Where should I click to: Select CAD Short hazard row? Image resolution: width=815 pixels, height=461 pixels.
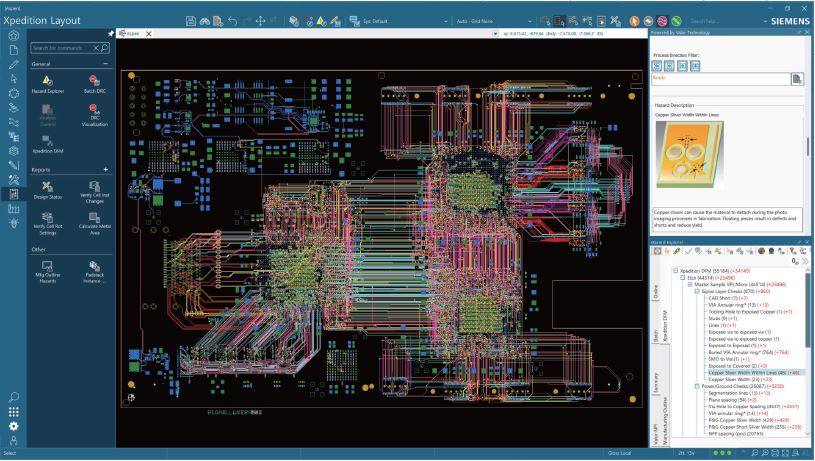728,298
